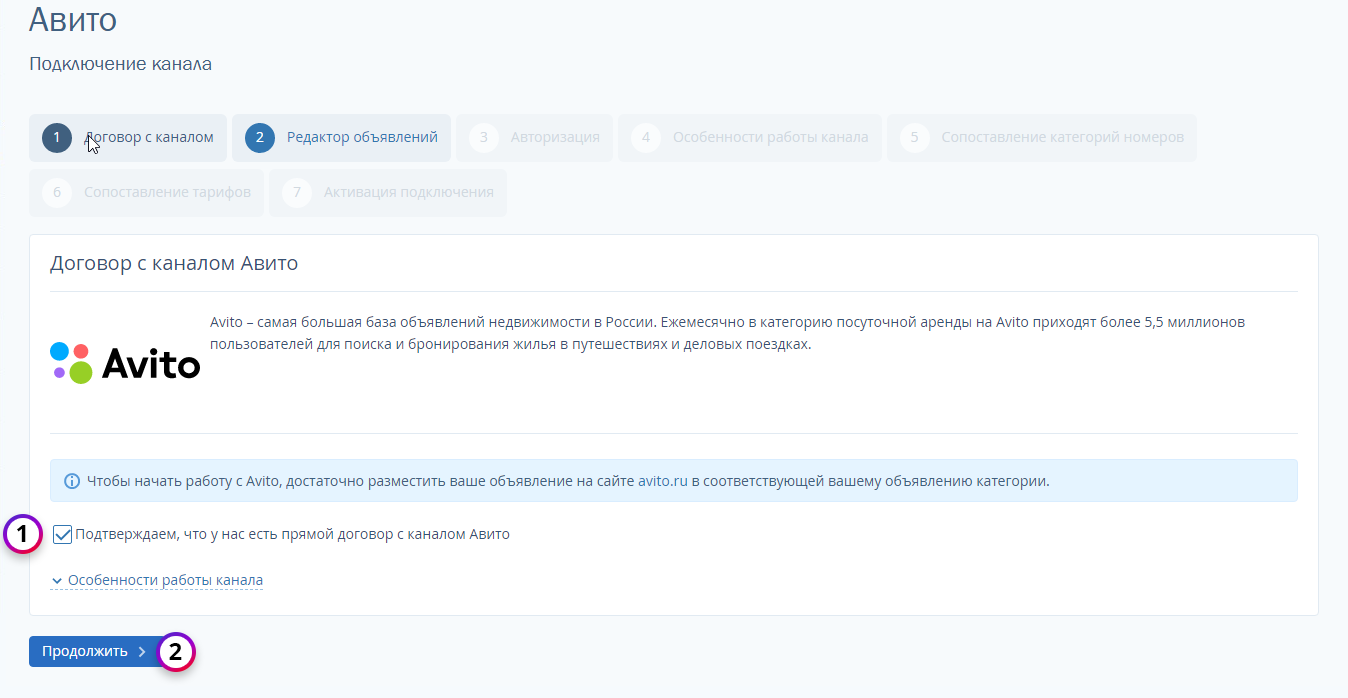1348x698 pixels.
Task: Click the step 3 circle for Авторизация
Action: pos(484,138)
